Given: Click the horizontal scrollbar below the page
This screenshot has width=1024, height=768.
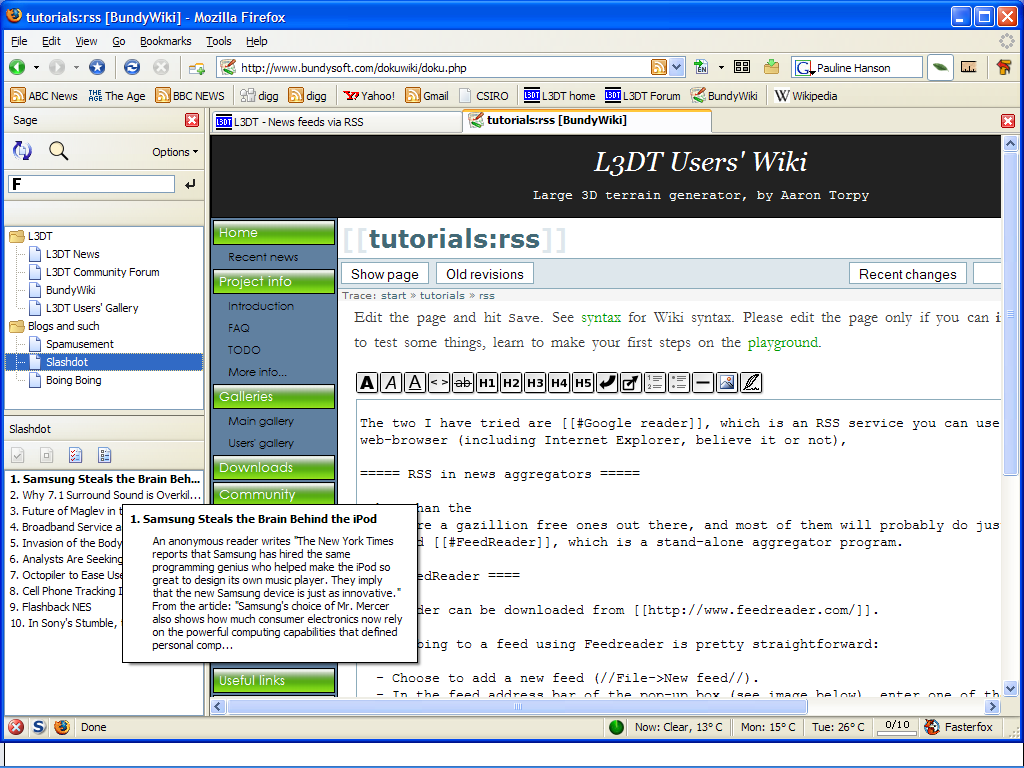Looking at the screenshot, I should (600, 706).
